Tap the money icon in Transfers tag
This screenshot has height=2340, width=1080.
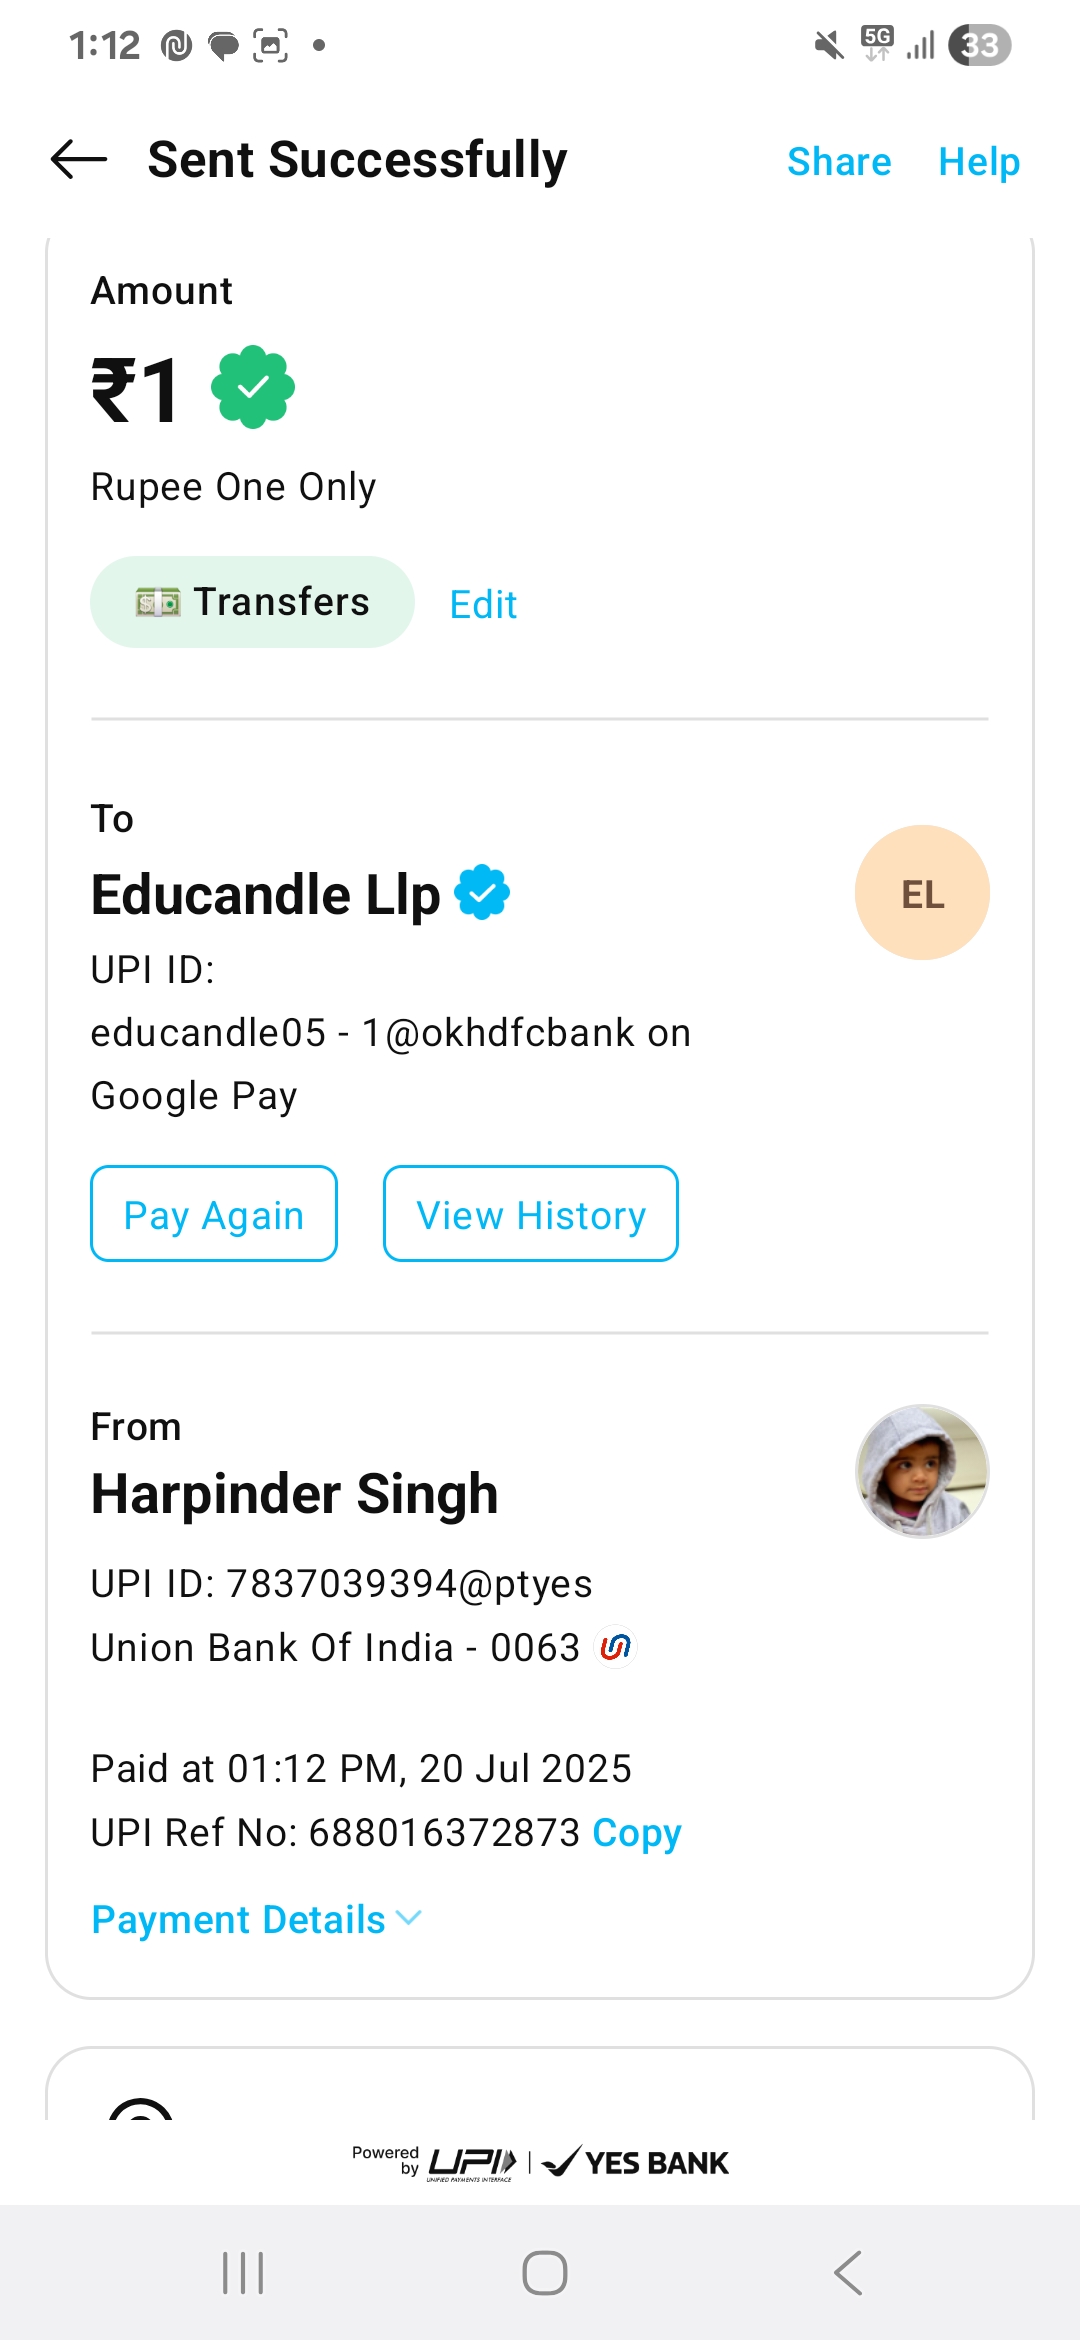point(158,602)
